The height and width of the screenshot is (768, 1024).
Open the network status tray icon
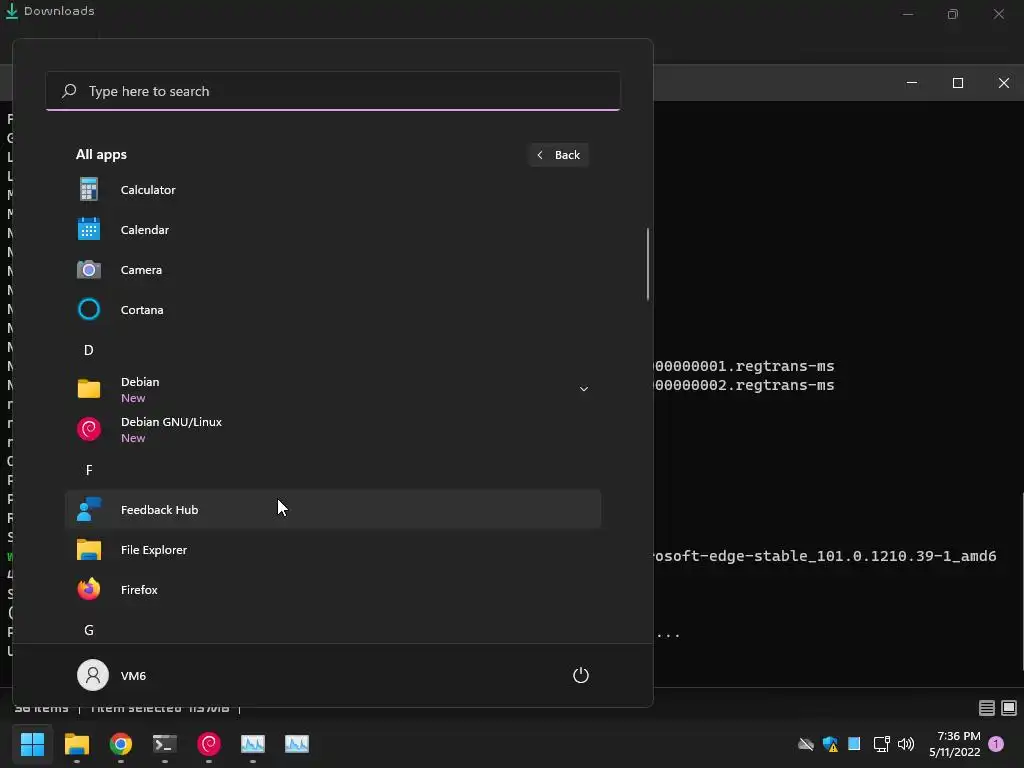(881, 743)
